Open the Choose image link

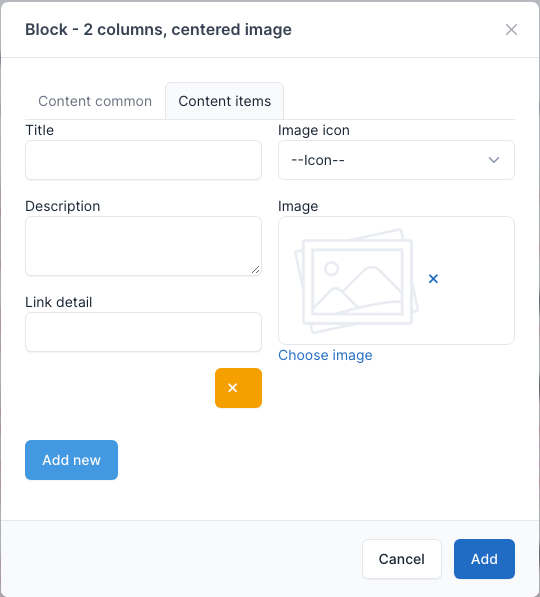click(325, 355)
